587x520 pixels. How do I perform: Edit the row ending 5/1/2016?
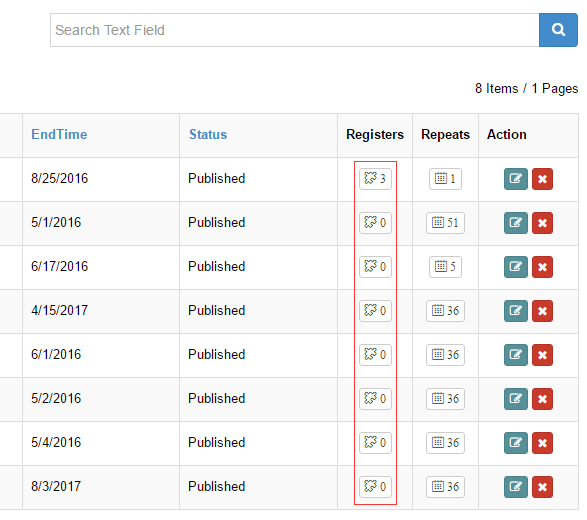515,223
